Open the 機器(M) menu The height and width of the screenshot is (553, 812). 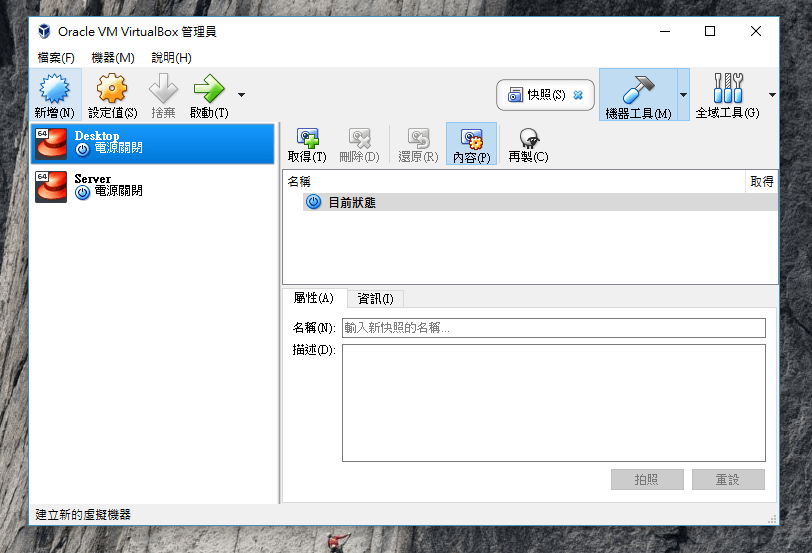(x=113, y=57)
